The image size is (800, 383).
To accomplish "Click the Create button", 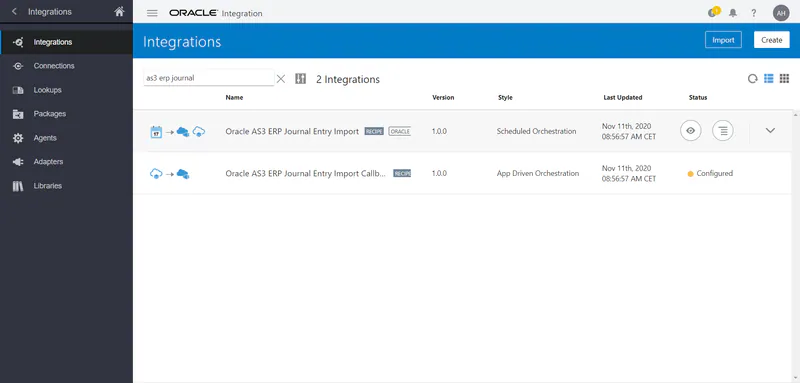I will 771,40.
